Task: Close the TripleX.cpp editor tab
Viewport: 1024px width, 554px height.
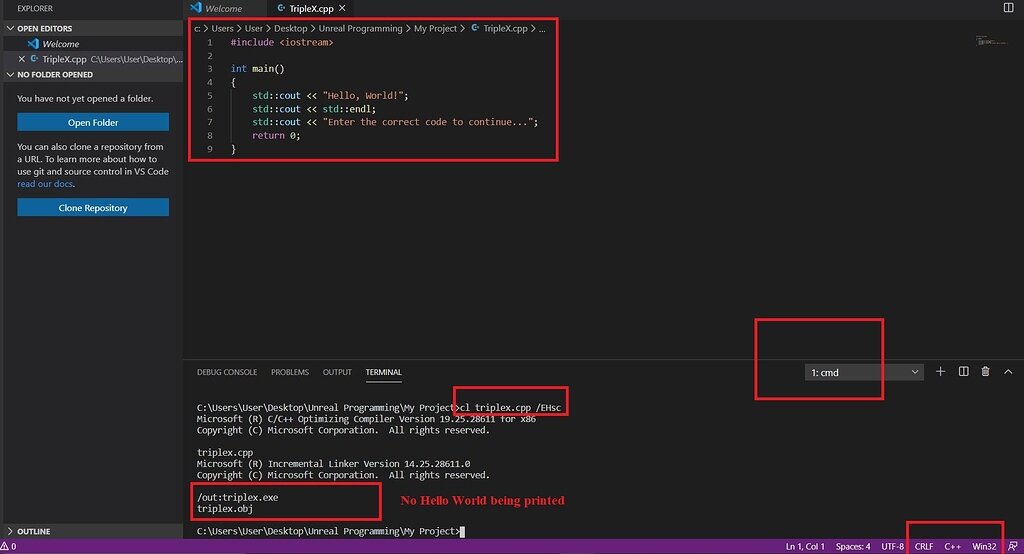Action: (341, 8)
